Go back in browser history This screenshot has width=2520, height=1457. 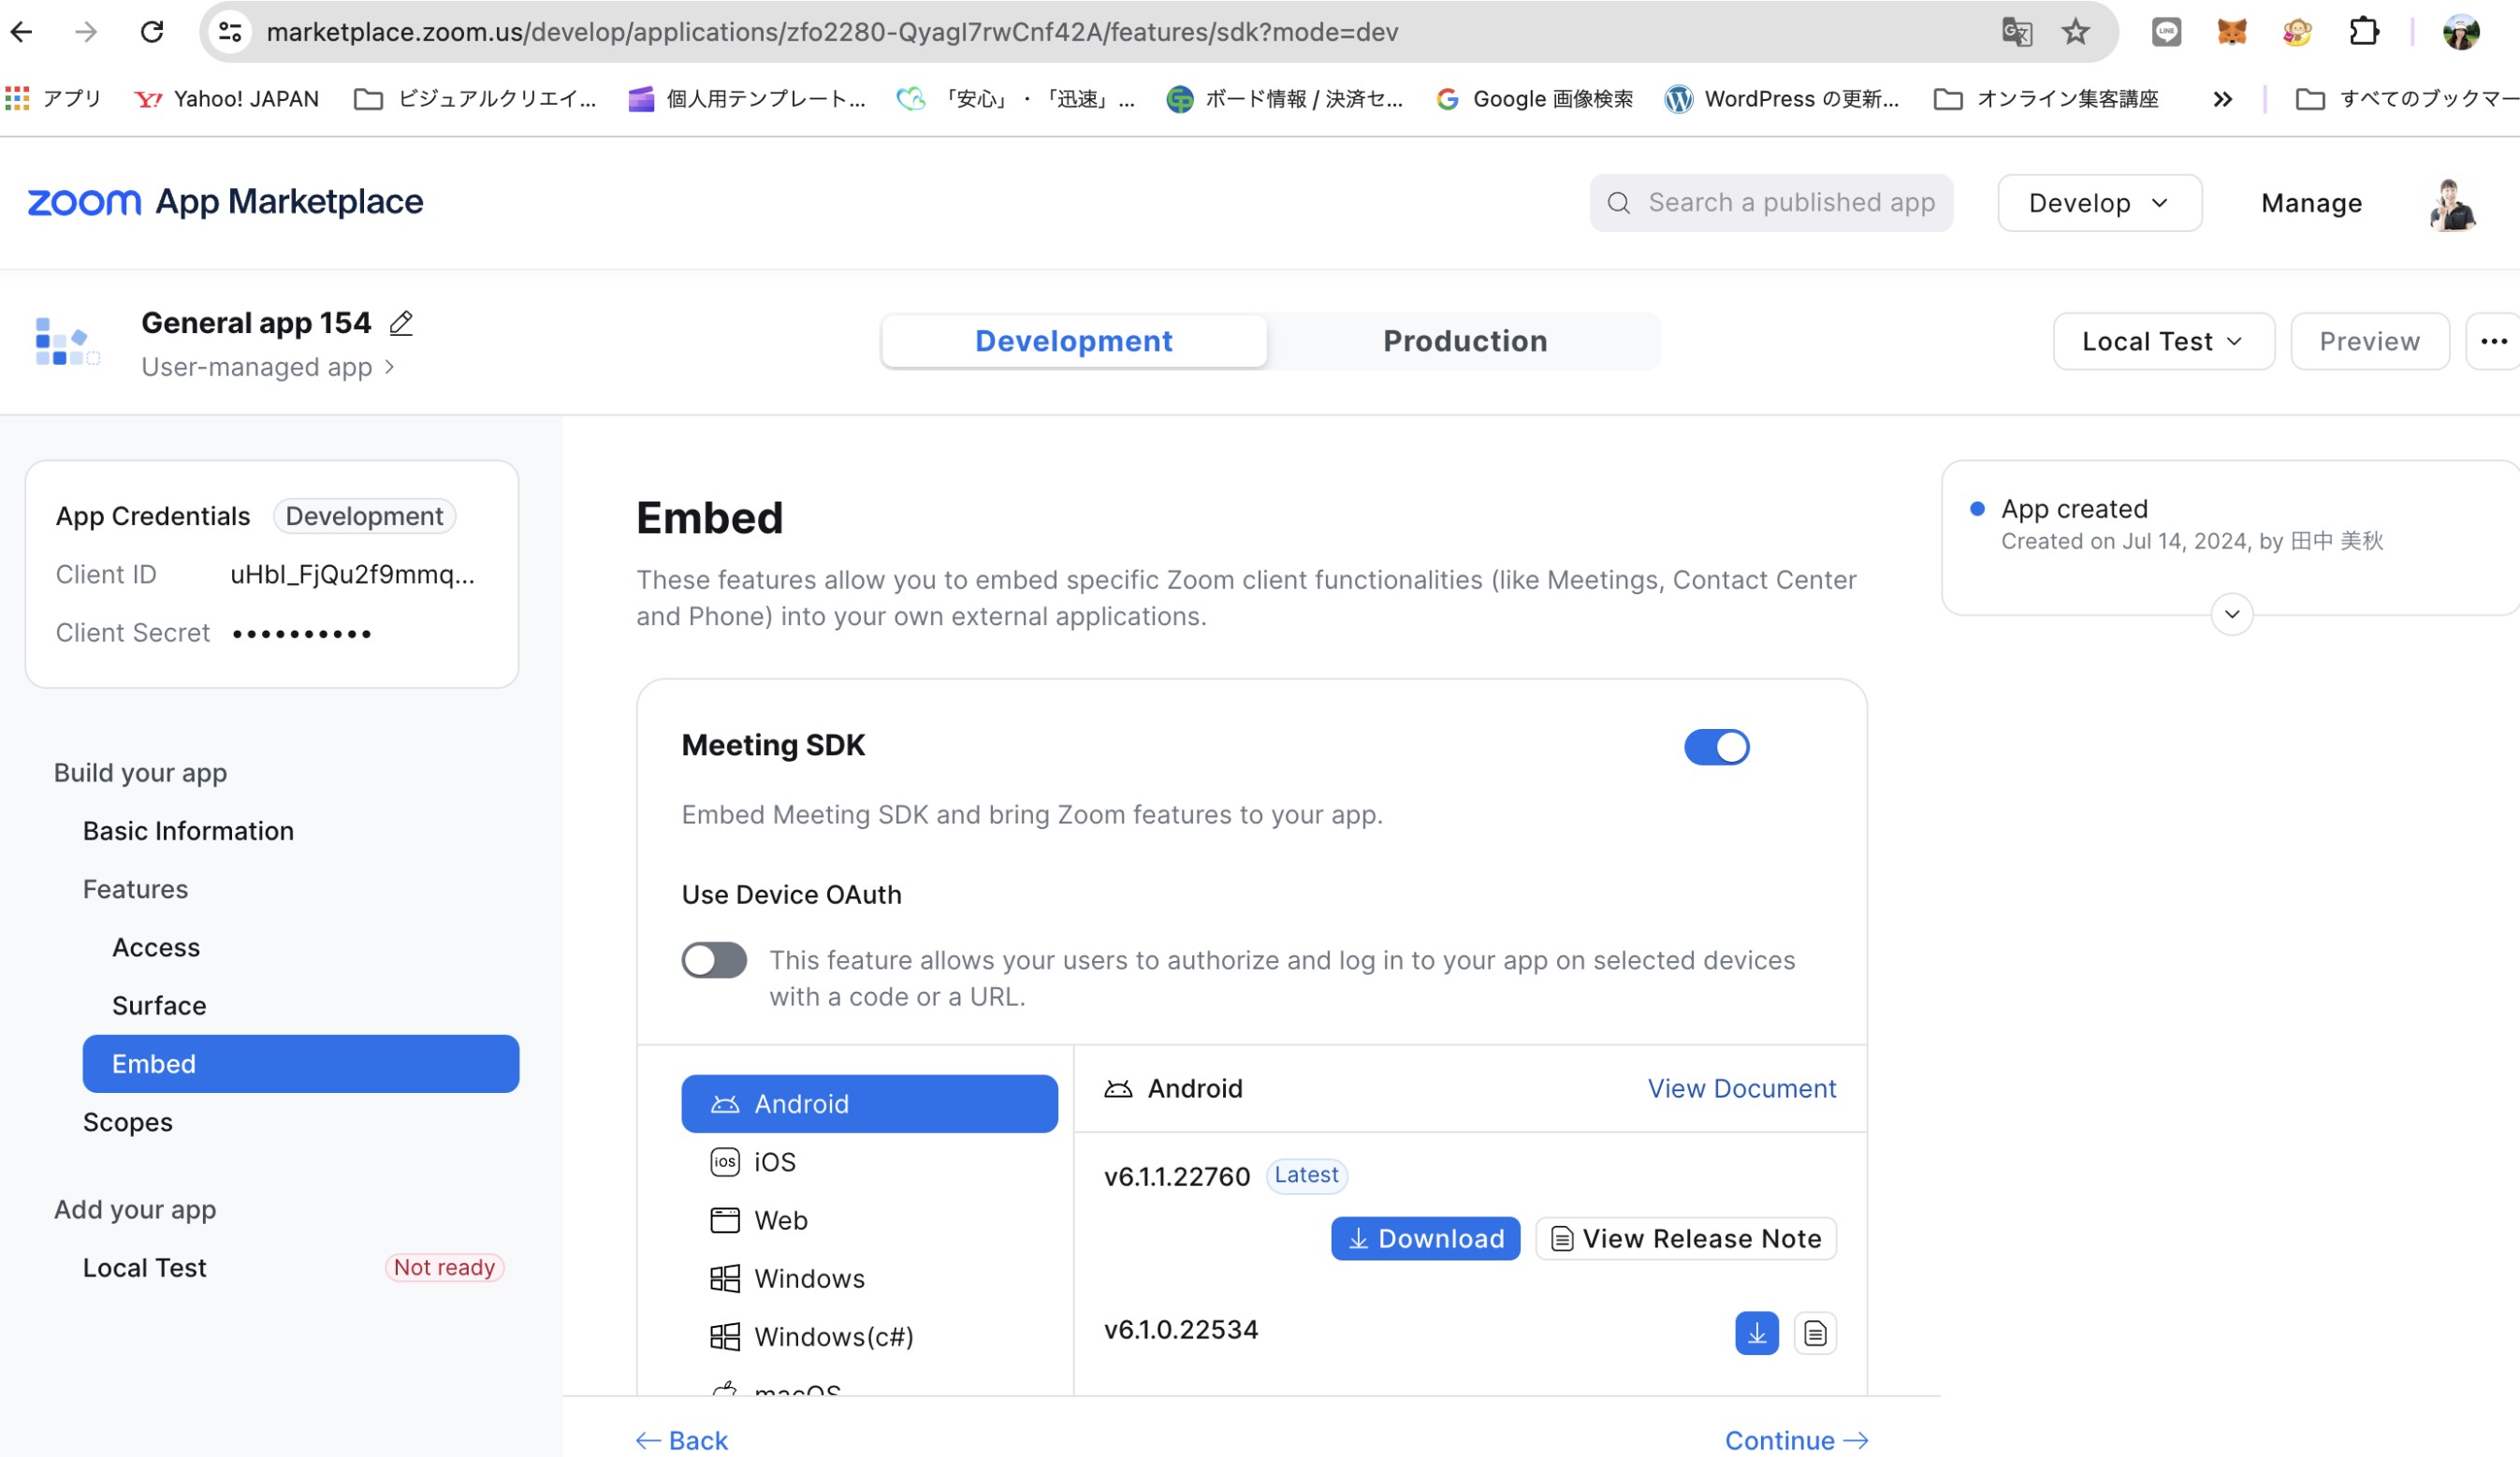[x=22, y=32]
